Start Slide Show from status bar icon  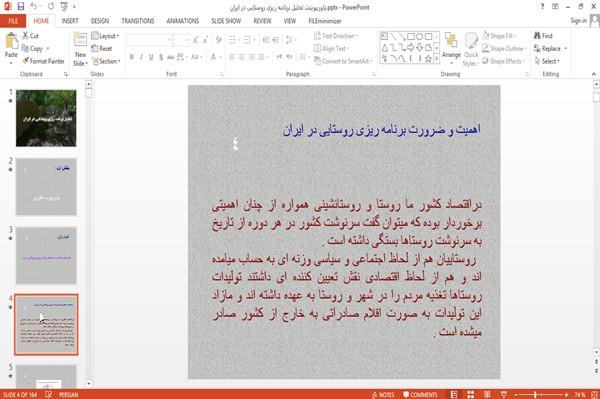(504, 394)
